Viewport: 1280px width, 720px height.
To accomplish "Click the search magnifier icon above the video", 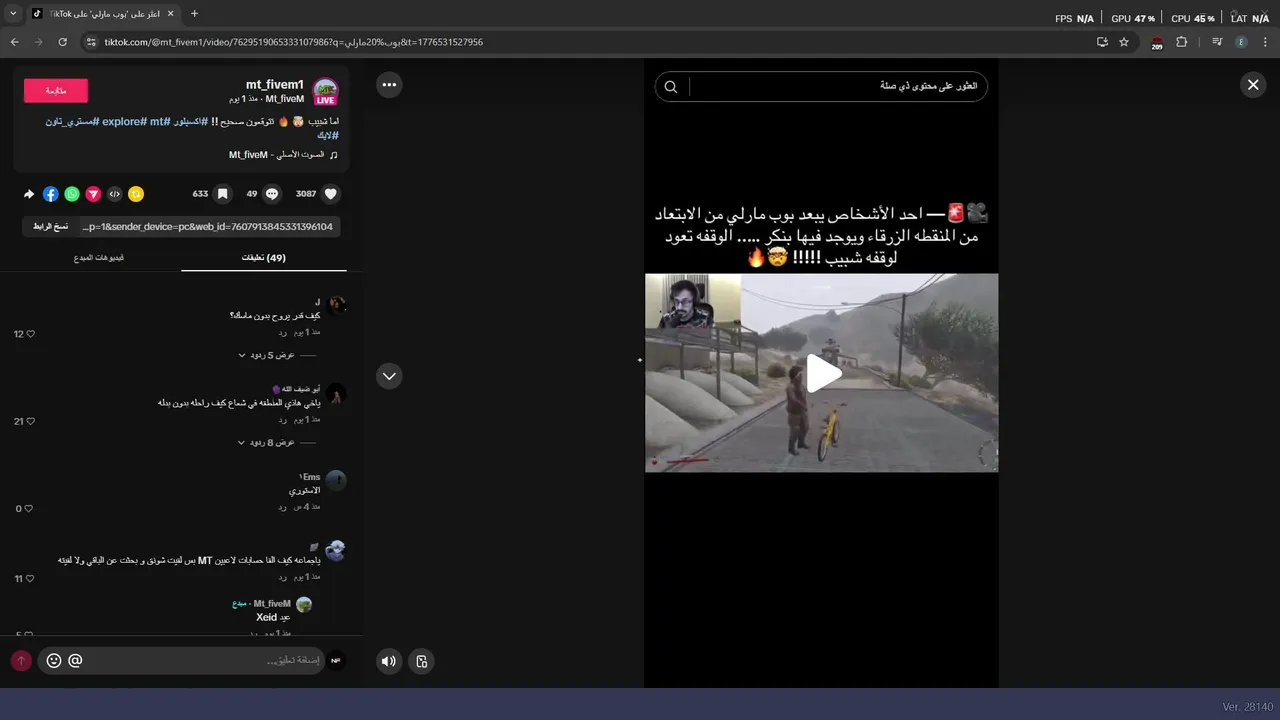I will coord(671,86).
